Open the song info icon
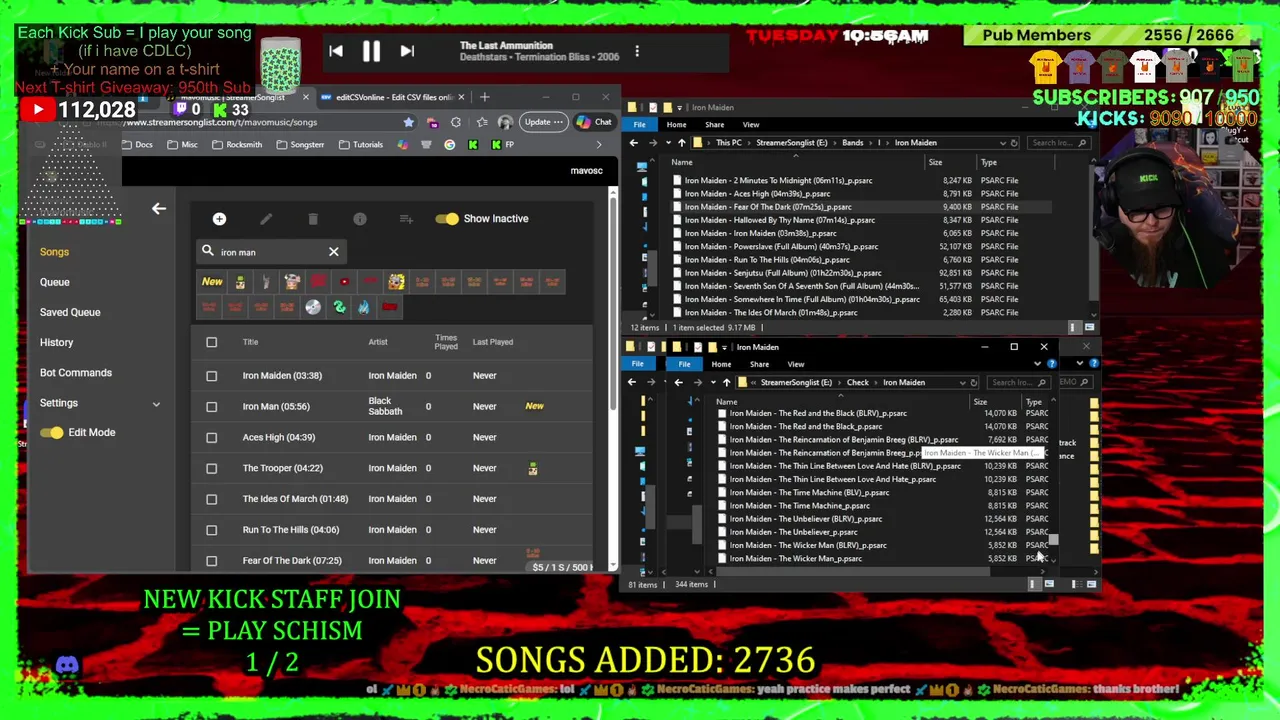 360,219
